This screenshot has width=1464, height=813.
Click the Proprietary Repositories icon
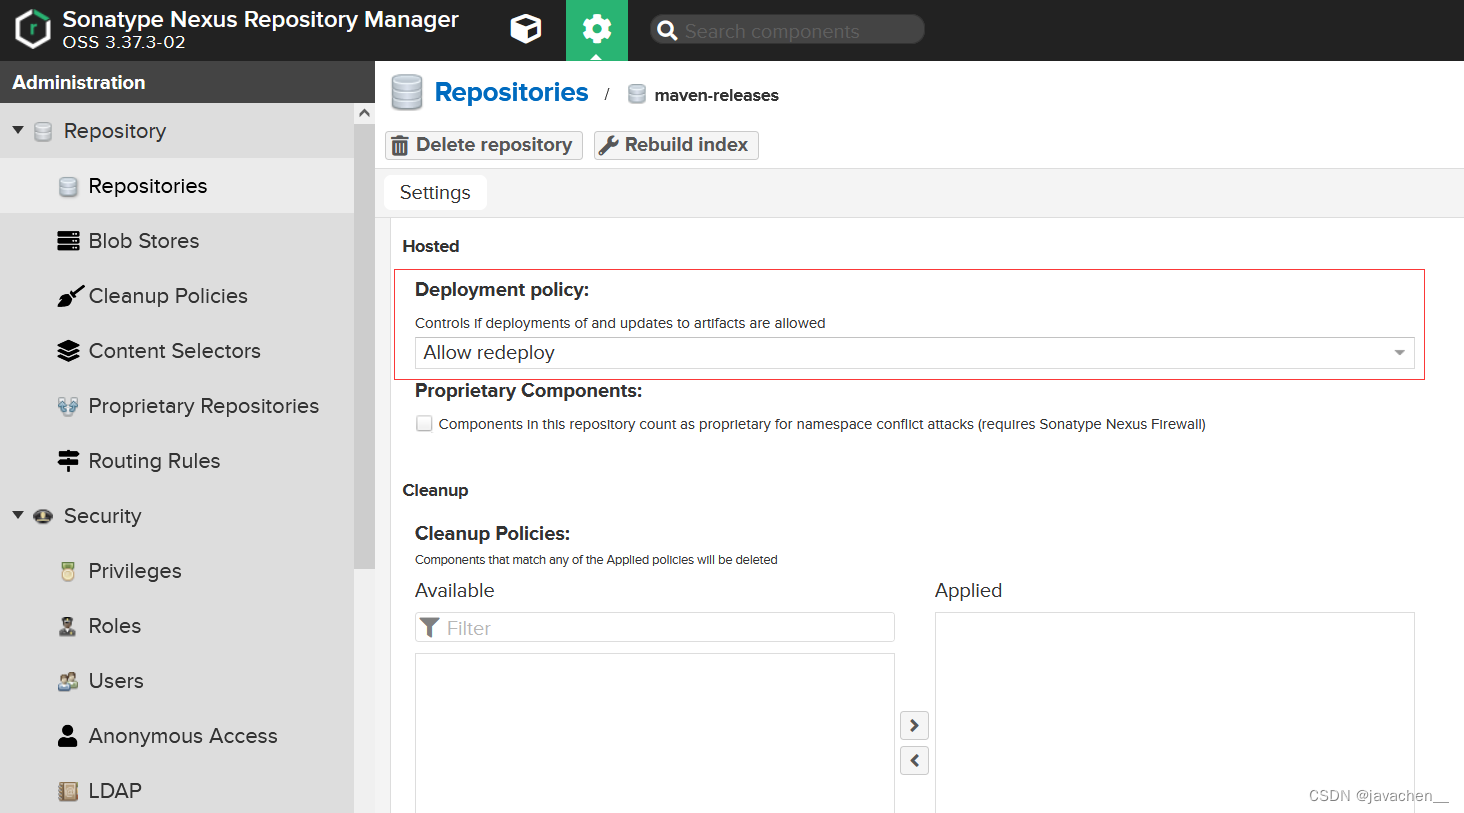pyautogui.click(x=68, y=406)
